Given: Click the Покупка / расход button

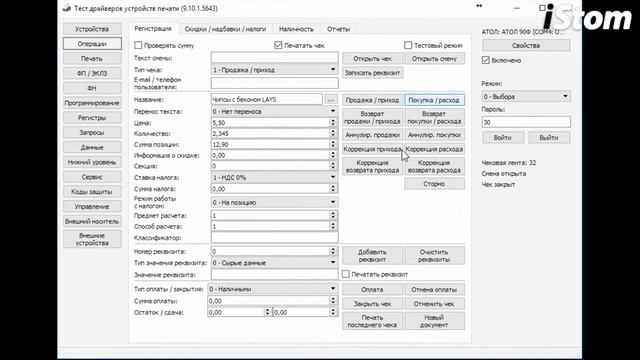Looking at the screenshot, I should 434,100.
